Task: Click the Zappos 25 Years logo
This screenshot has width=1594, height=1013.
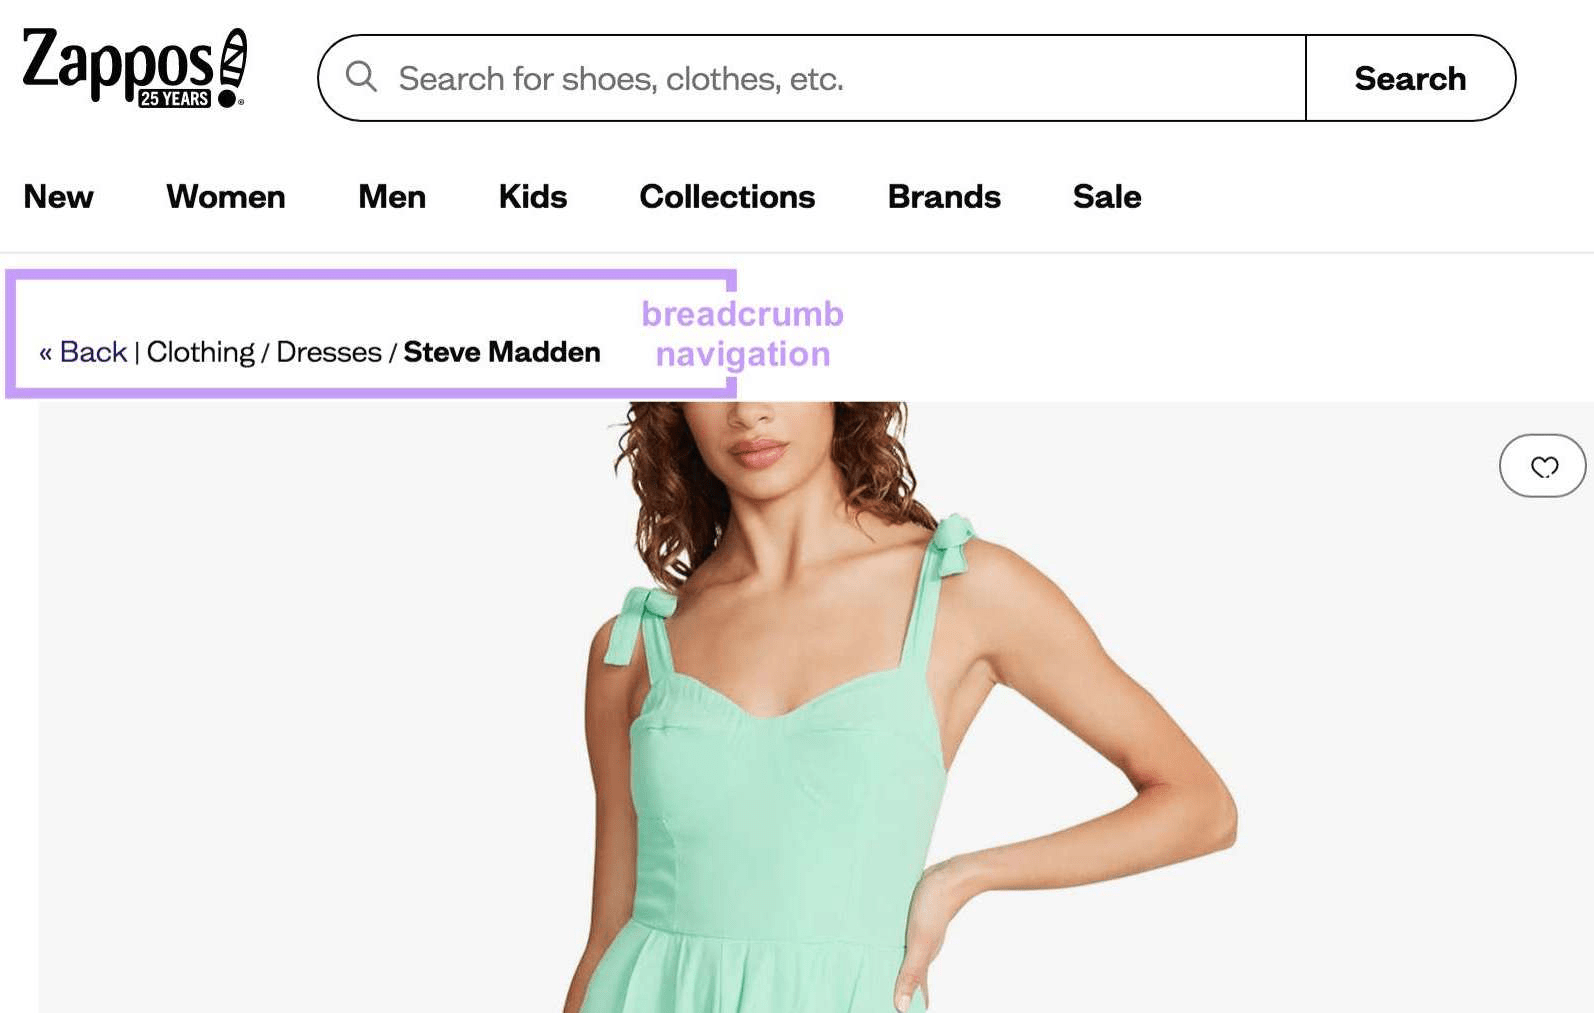Action: pyautogui.click(x=134, y=67)
